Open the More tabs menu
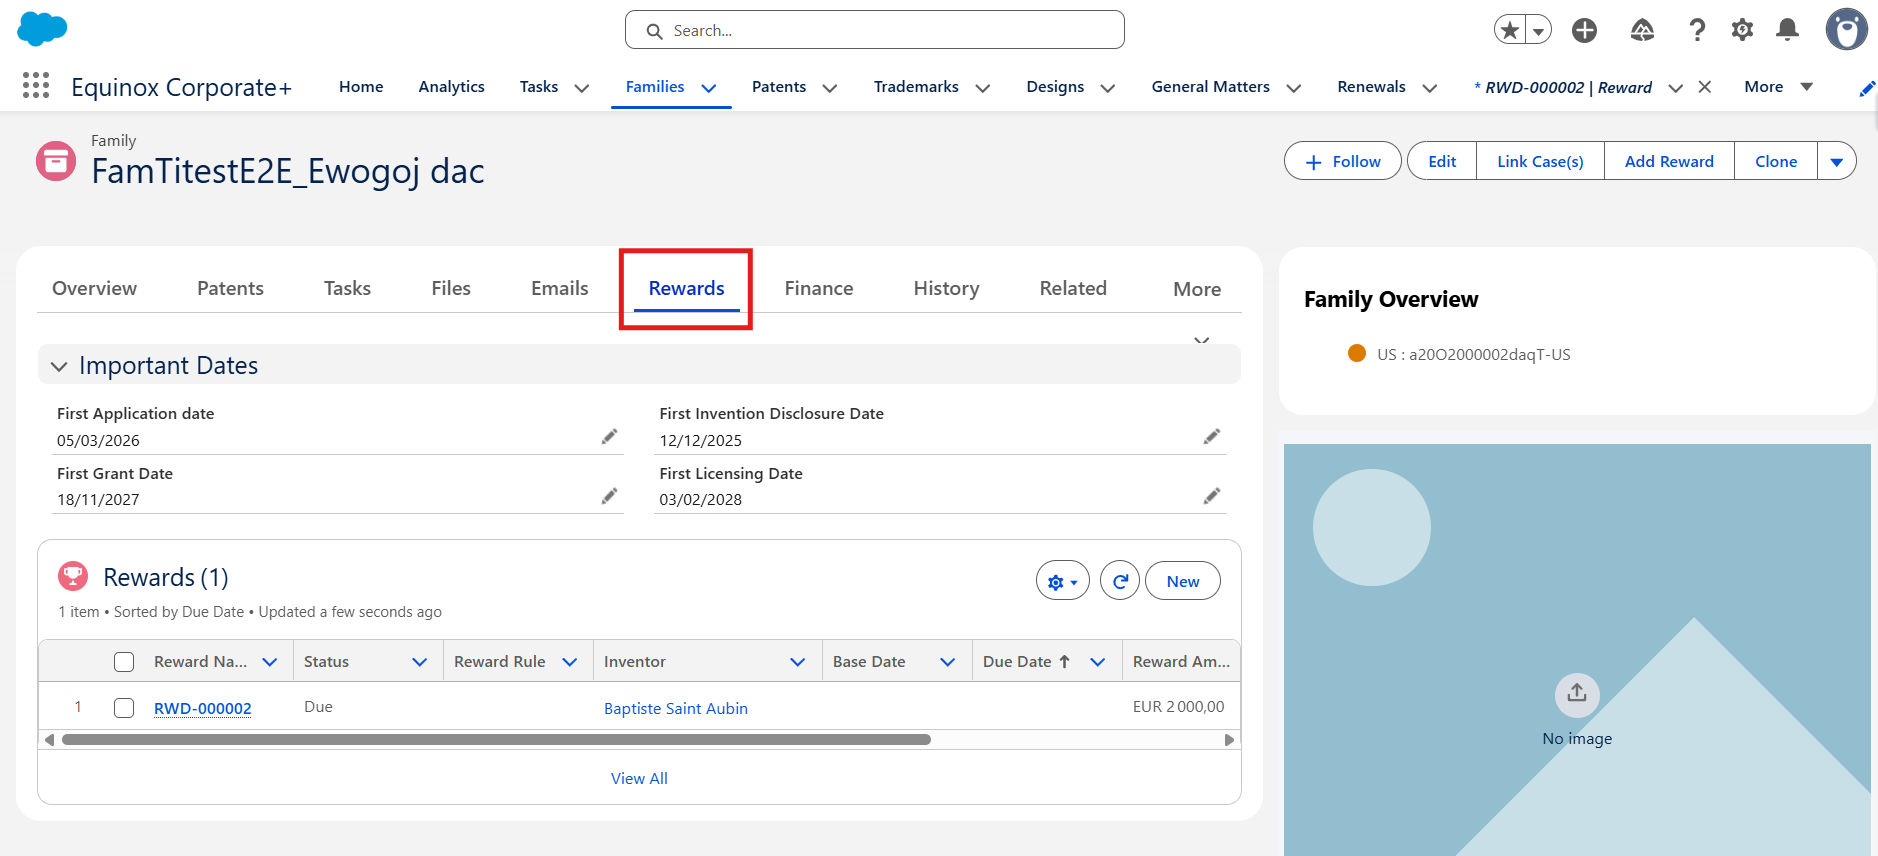Screen dimensions: 1878x856 click(1197, 289)
